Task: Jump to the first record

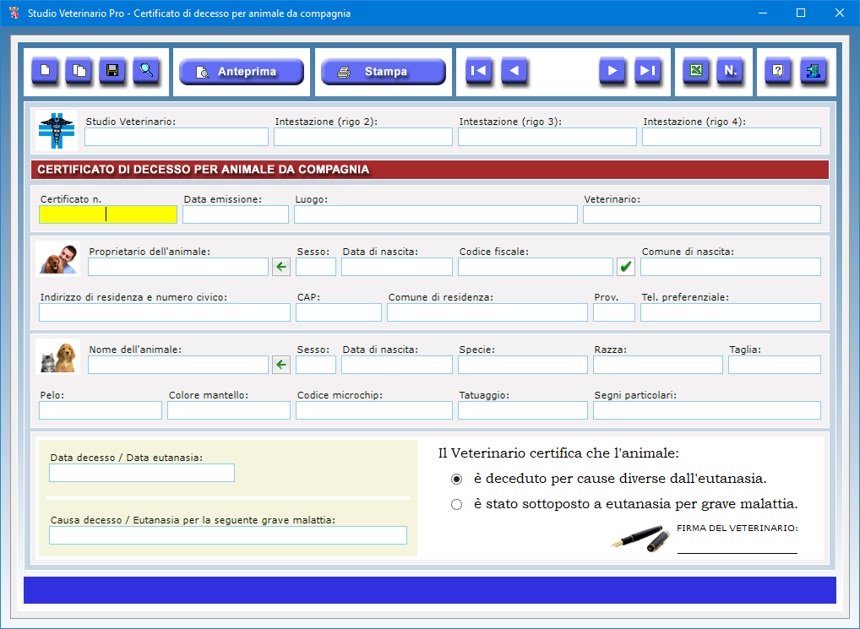Action: coord(479,71)
